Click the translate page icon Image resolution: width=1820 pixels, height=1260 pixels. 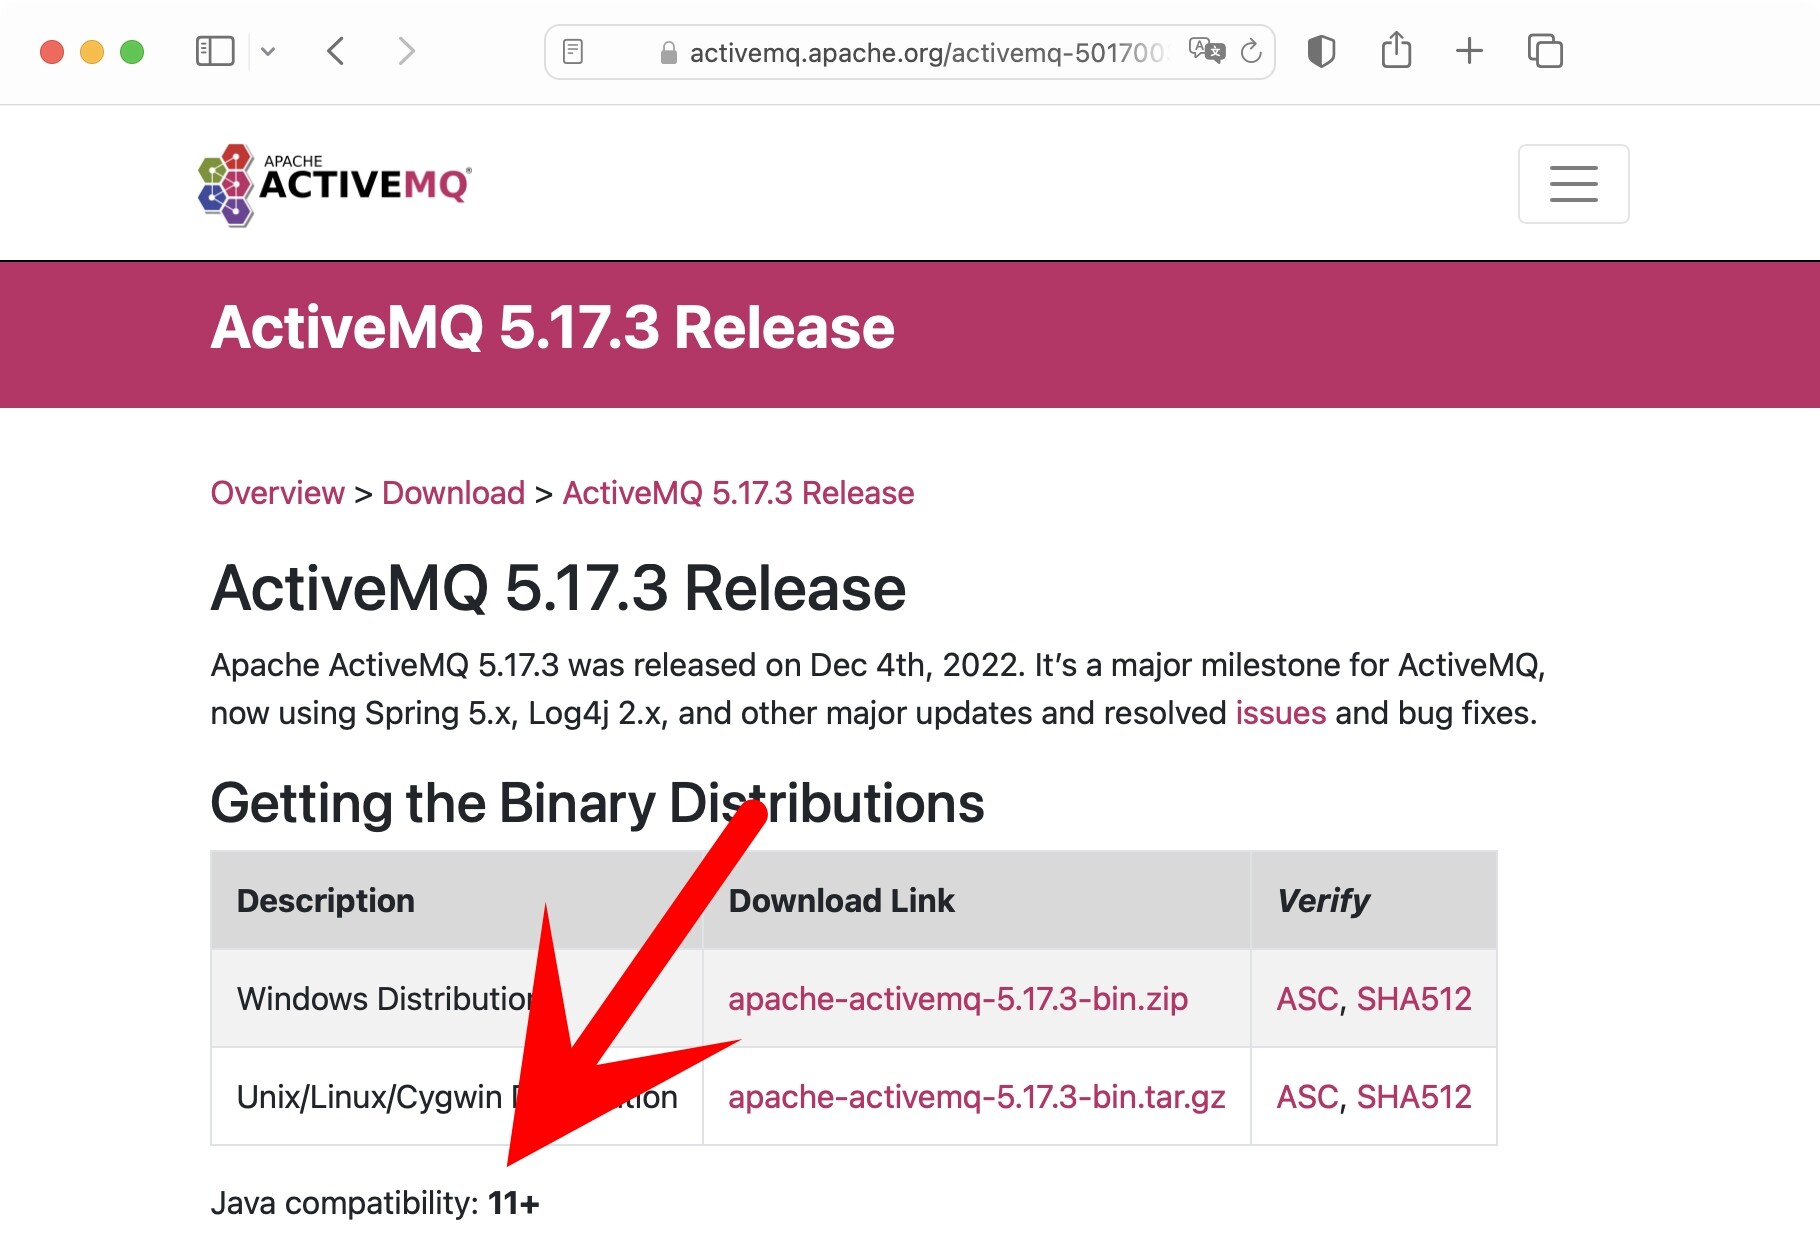point(1206,51)
